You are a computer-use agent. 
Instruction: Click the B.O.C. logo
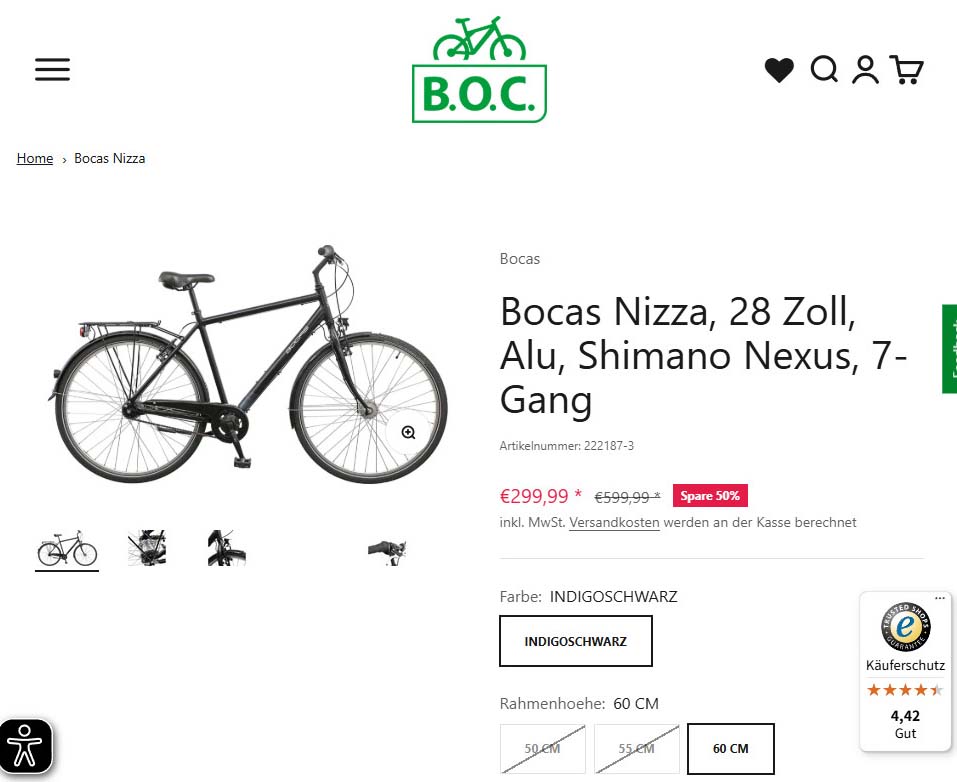click(x=478, y=69)
